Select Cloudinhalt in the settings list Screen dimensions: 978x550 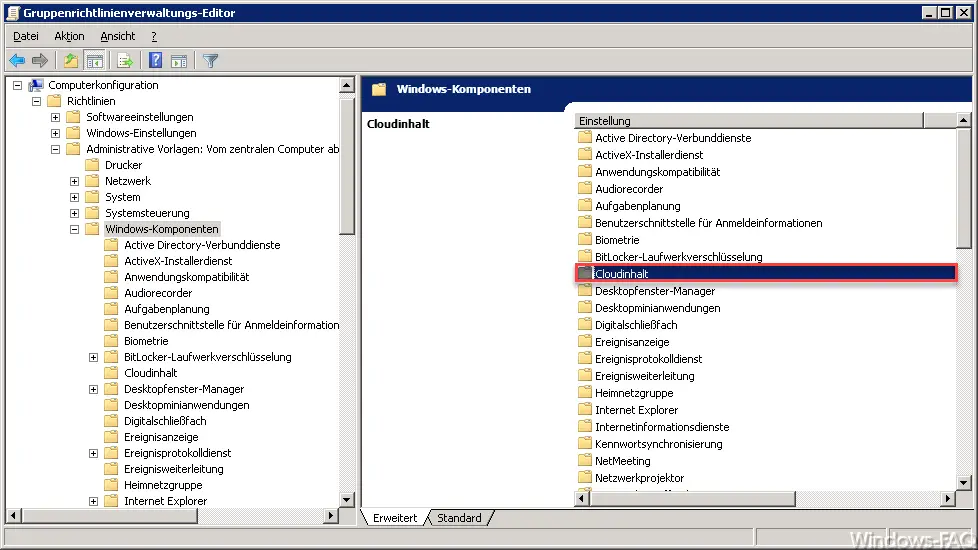click(766, 274)
